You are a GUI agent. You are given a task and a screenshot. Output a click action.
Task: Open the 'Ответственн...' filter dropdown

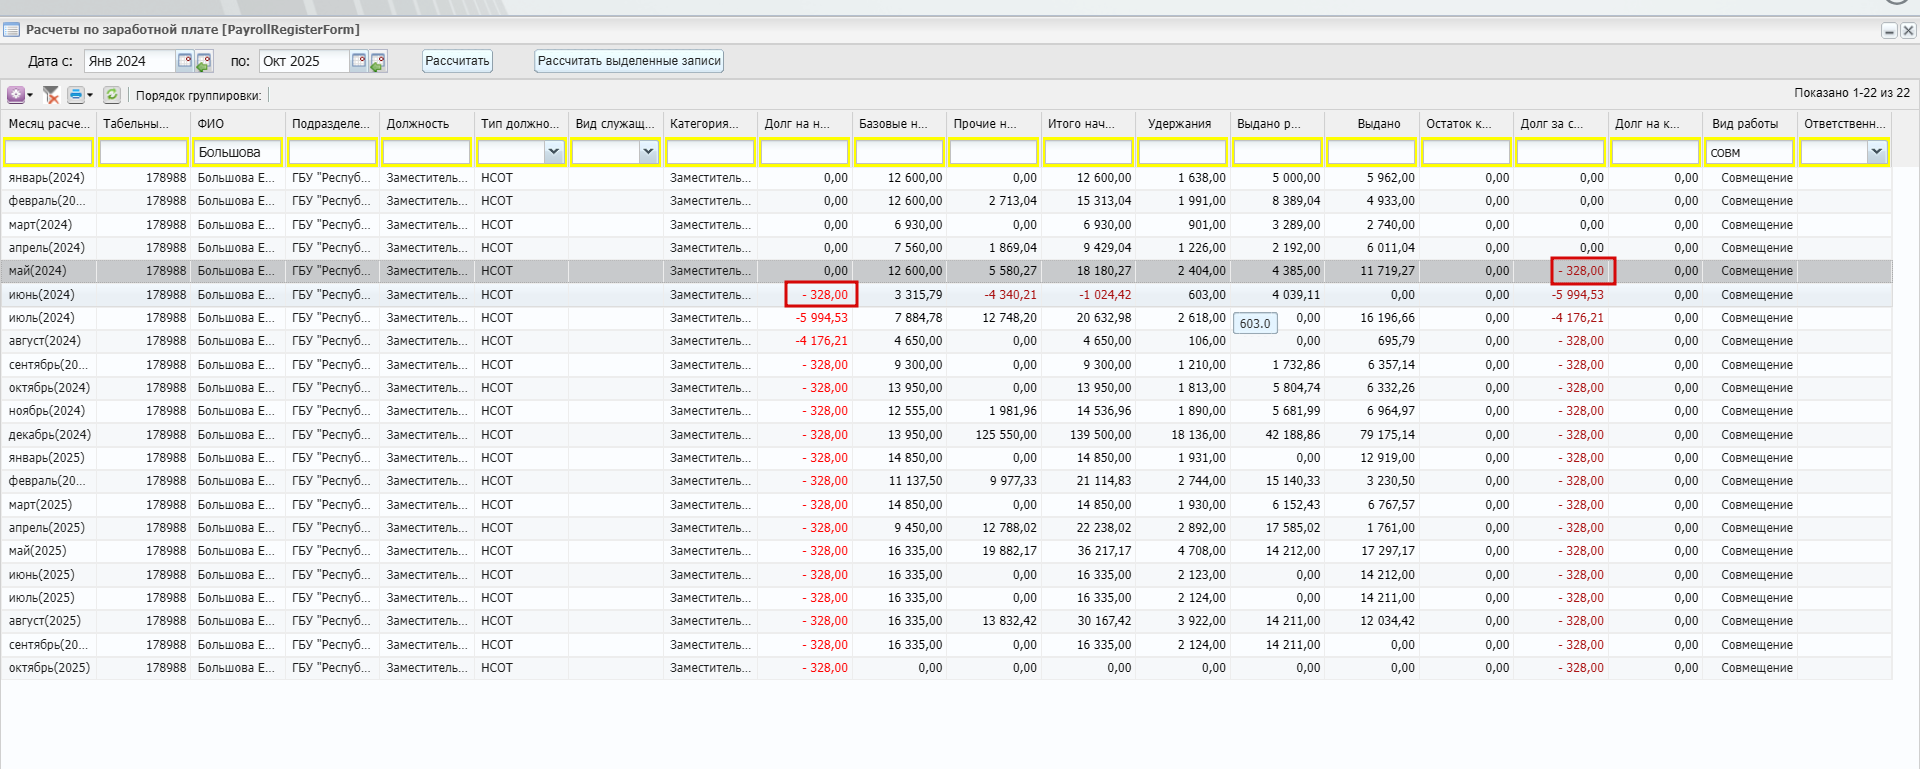tap(1876, 152)
